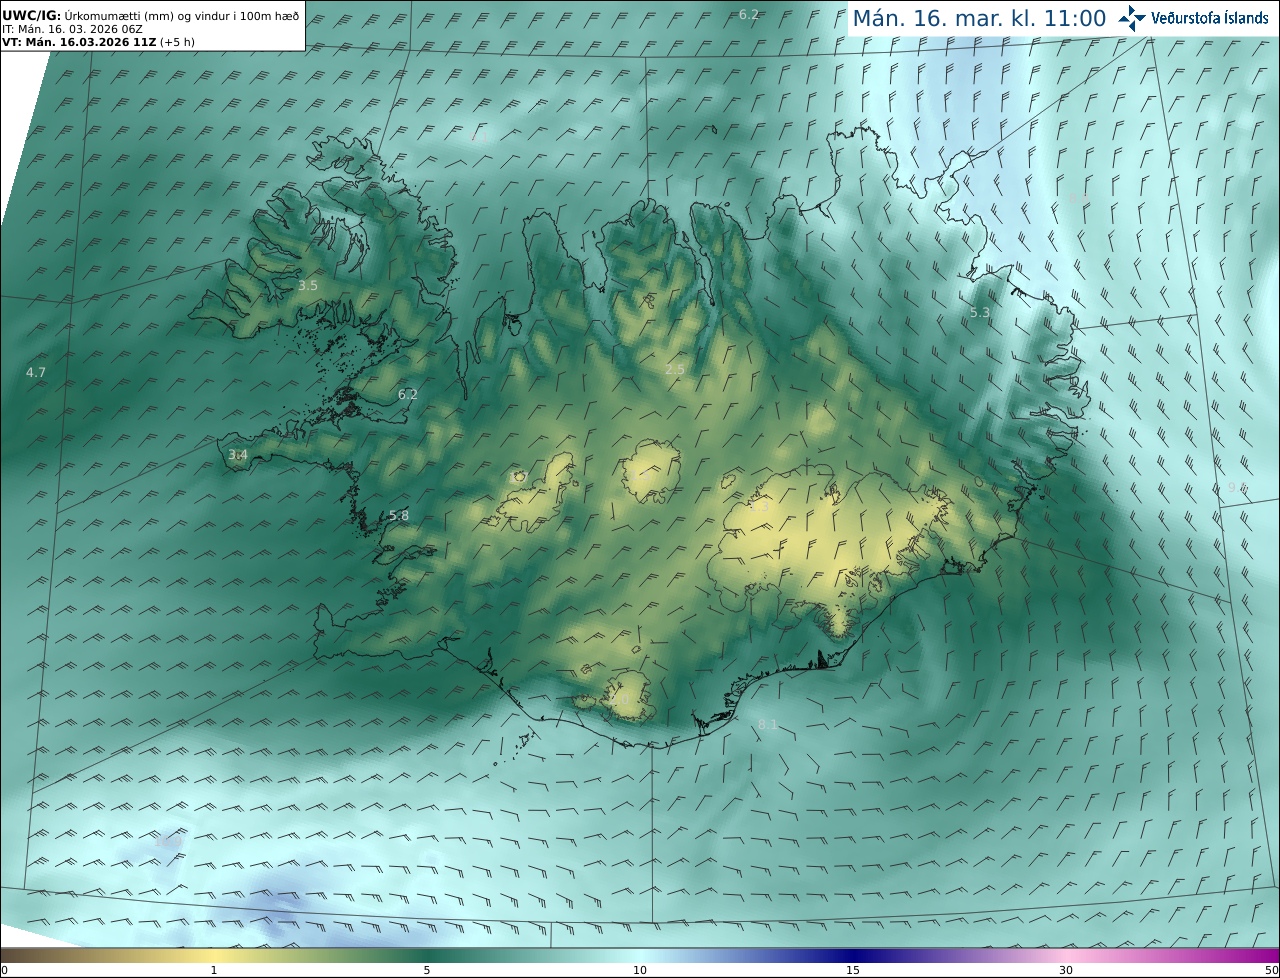Viewport: 1280px width, 978px height.
Task: Click the 1 tick on the color scale
Action: pos(214,970)
